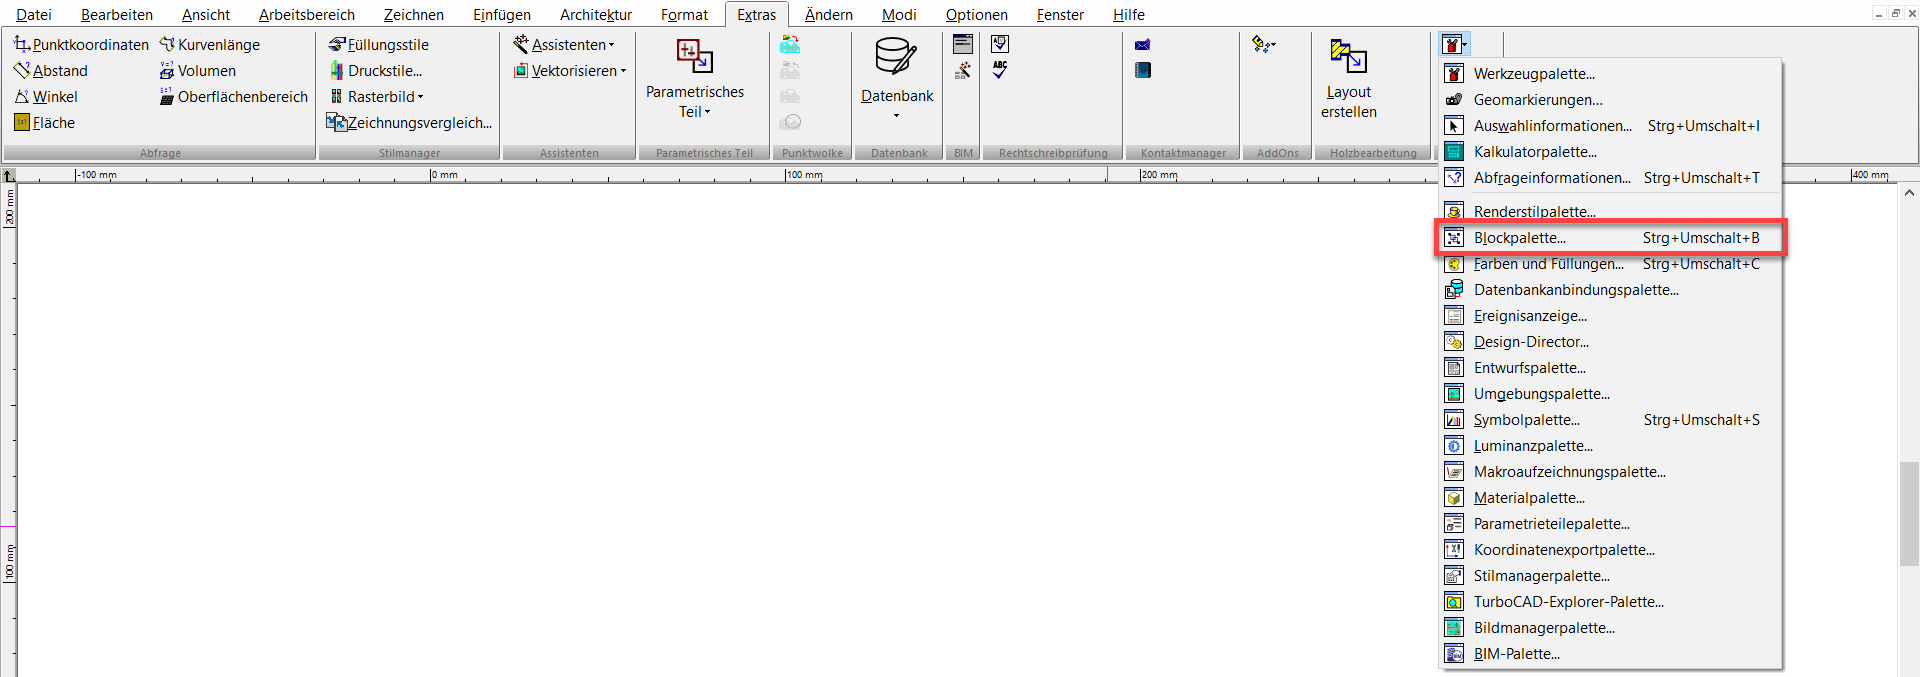Open Farben und Füllungen palette

coord(1610,264)
